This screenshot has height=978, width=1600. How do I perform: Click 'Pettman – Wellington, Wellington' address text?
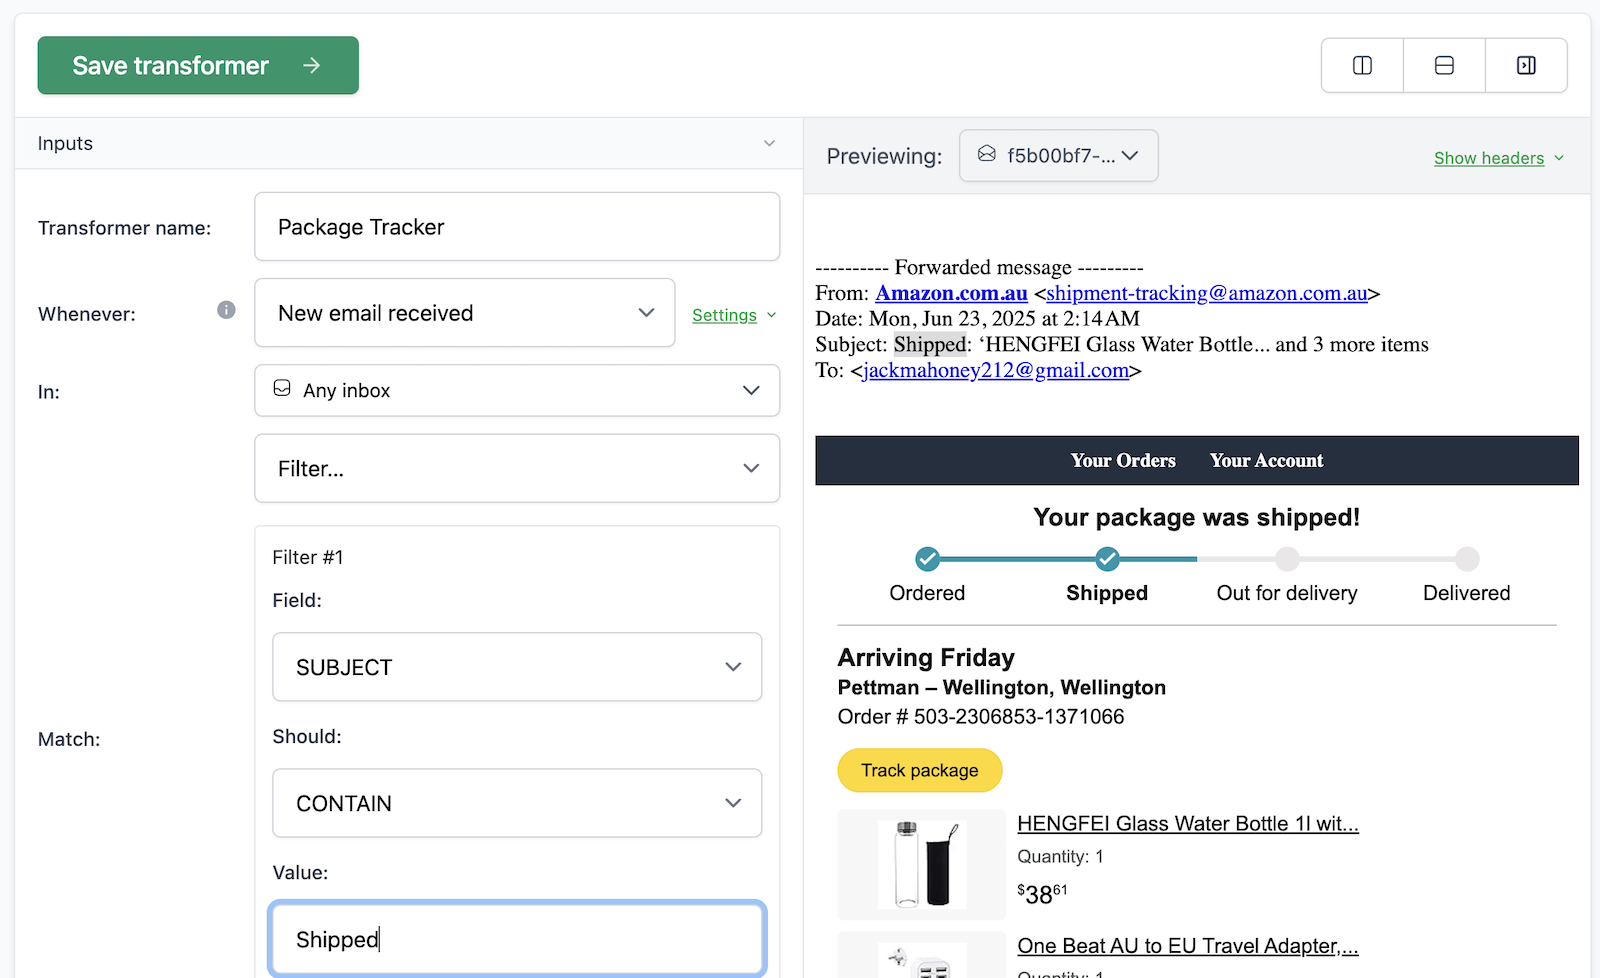[1002, 688]
